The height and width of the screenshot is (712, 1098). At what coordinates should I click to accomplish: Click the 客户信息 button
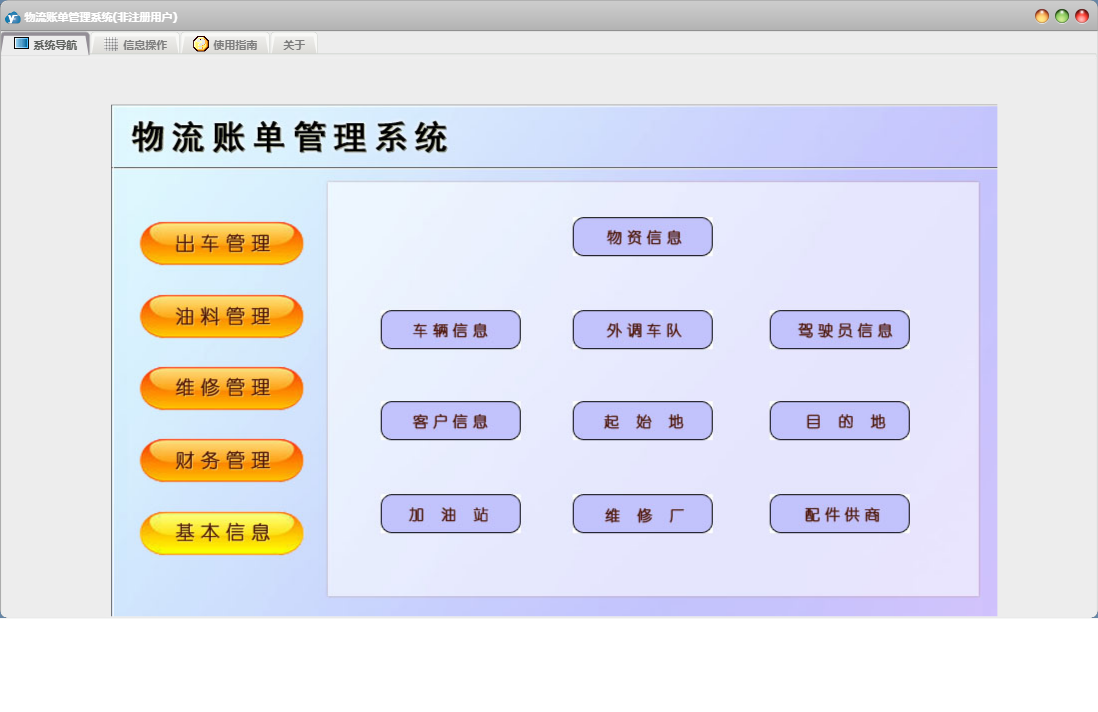click(x=451, y=421)
